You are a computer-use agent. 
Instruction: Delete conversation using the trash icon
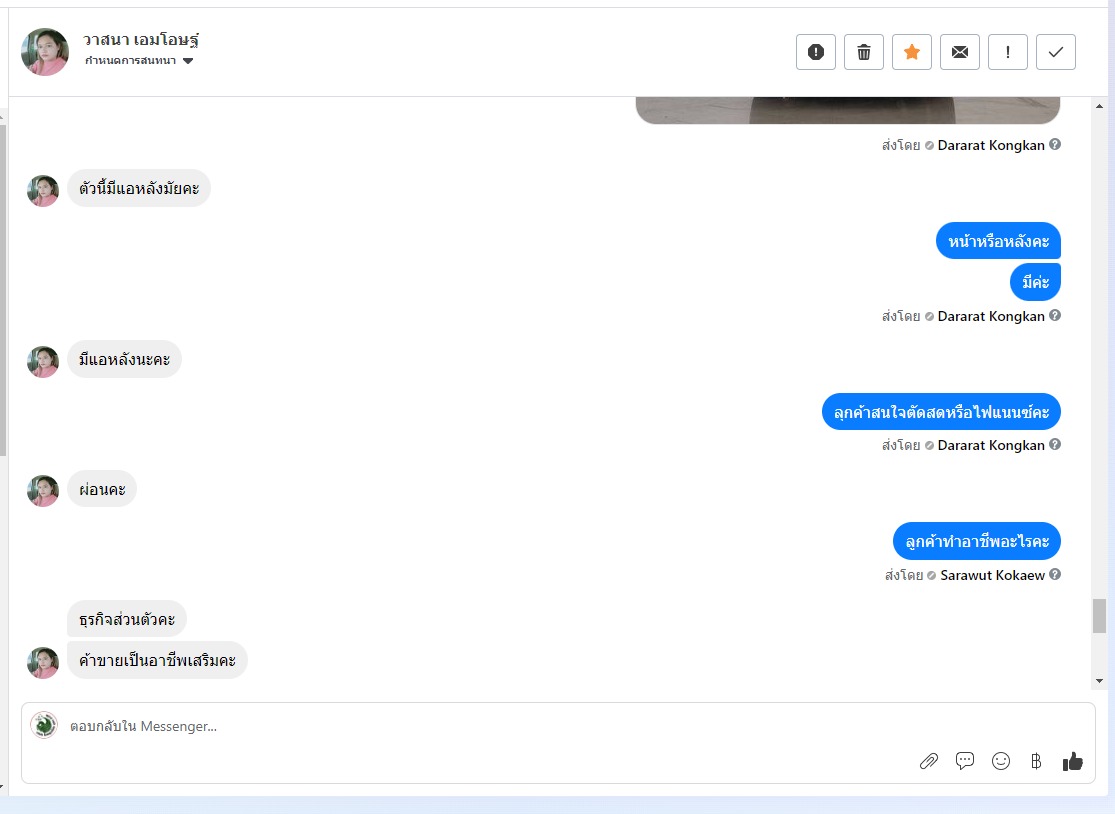[x=864, y=52]
